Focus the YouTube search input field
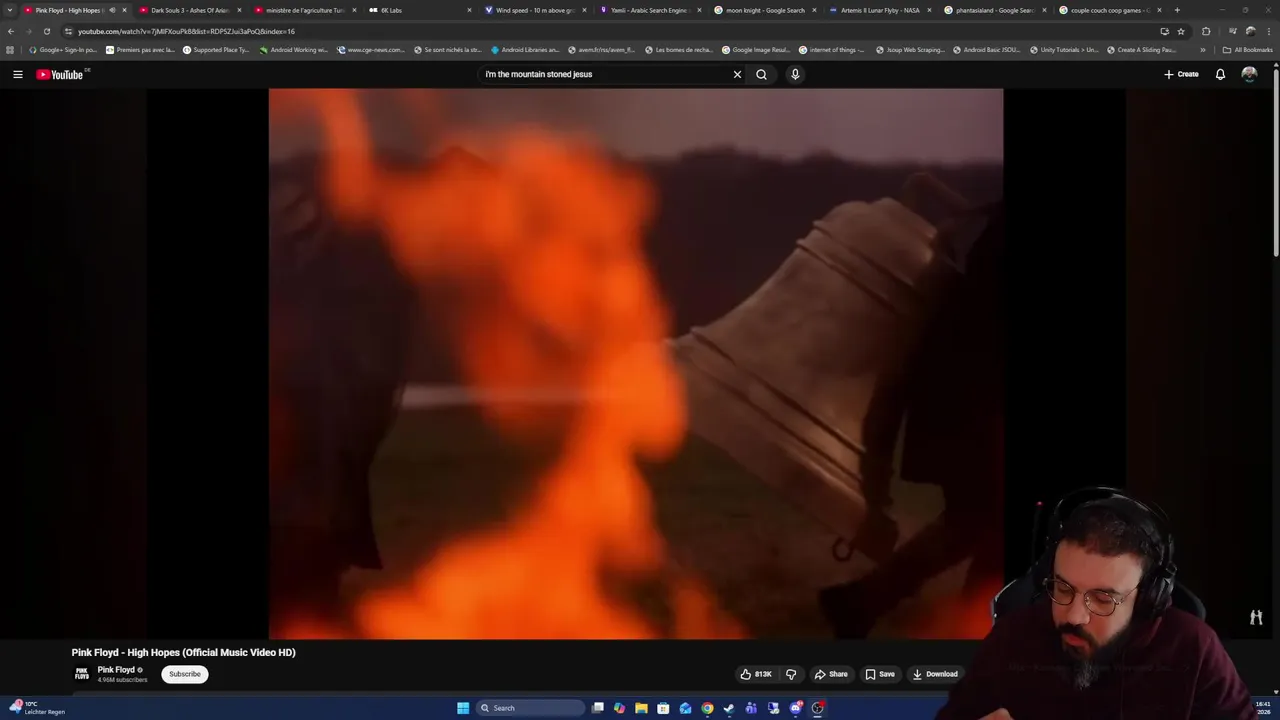The height and width of the screenshot is (720, 1280). click(605, 74)
